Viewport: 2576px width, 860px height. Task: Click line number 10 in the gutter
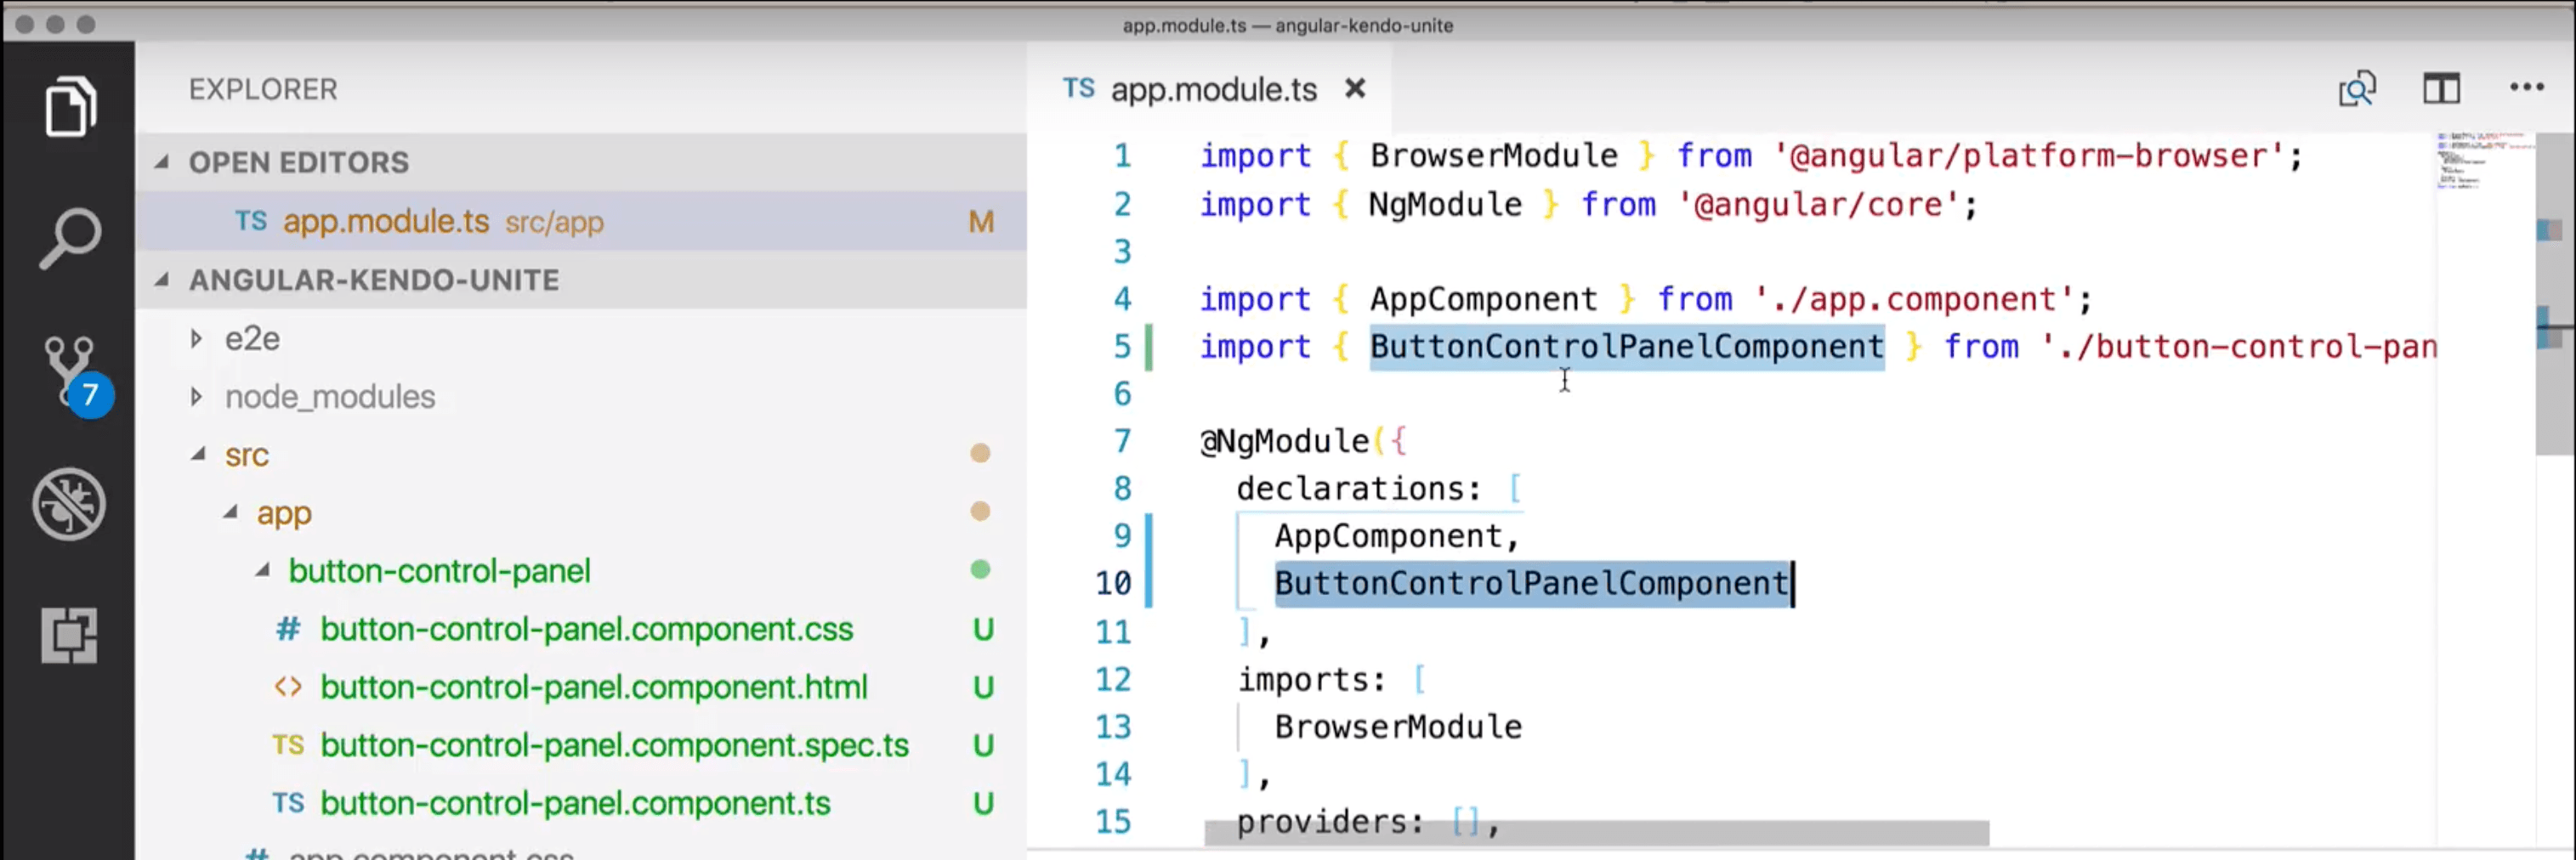[1113, 583]
